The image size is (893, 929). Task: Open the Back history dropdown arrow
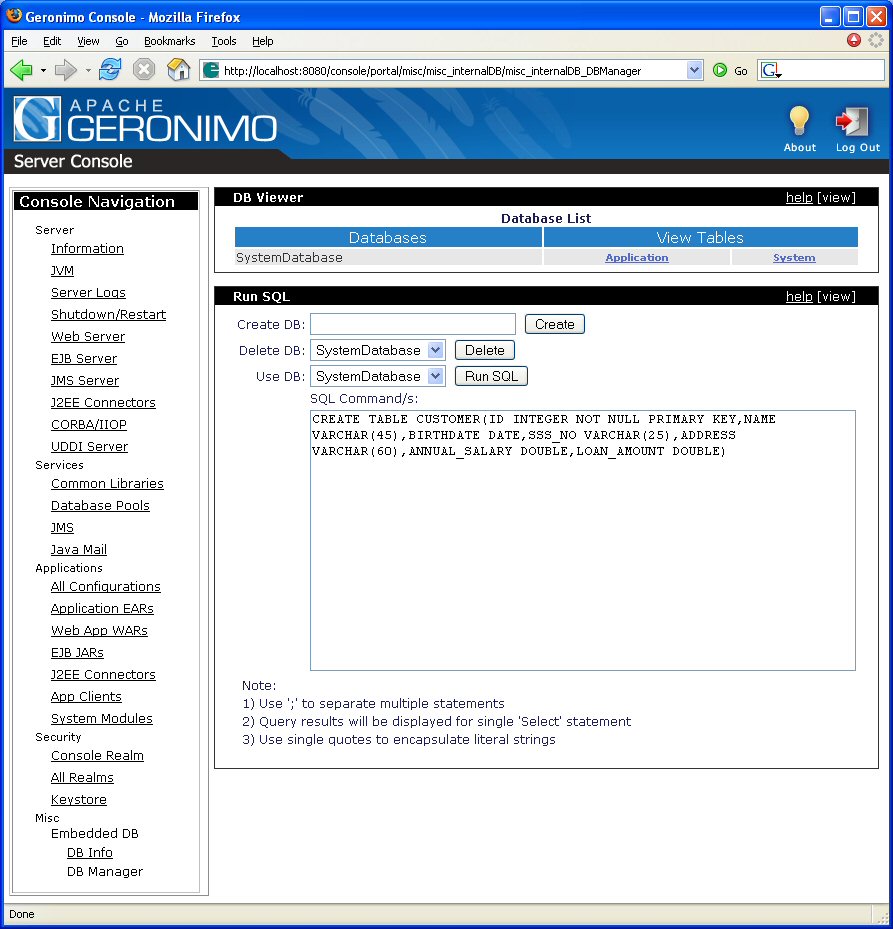pos(43,71)
